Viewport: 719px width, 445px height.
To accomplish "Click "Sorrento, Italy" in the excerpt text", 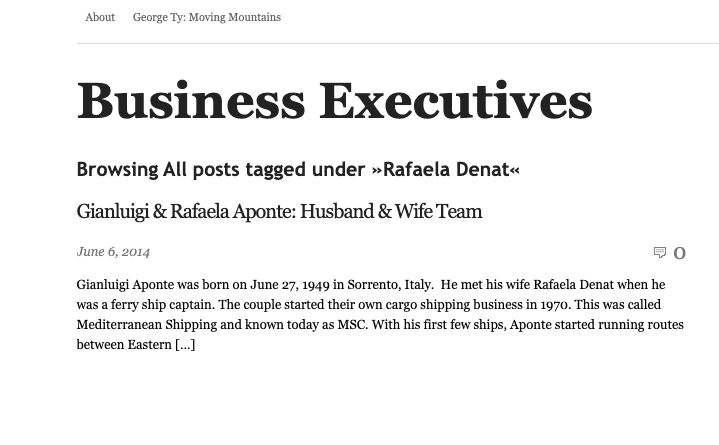I will [390, 285].
